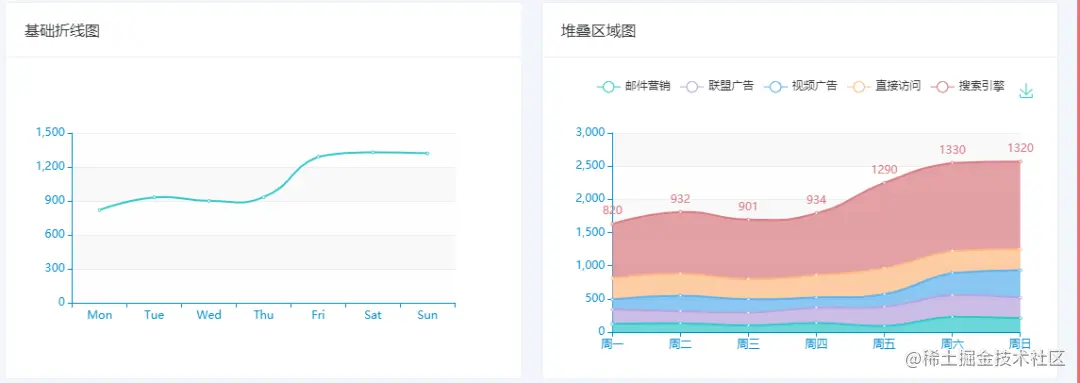
Task: Click the Tue axis label
Action: (154, 315)
